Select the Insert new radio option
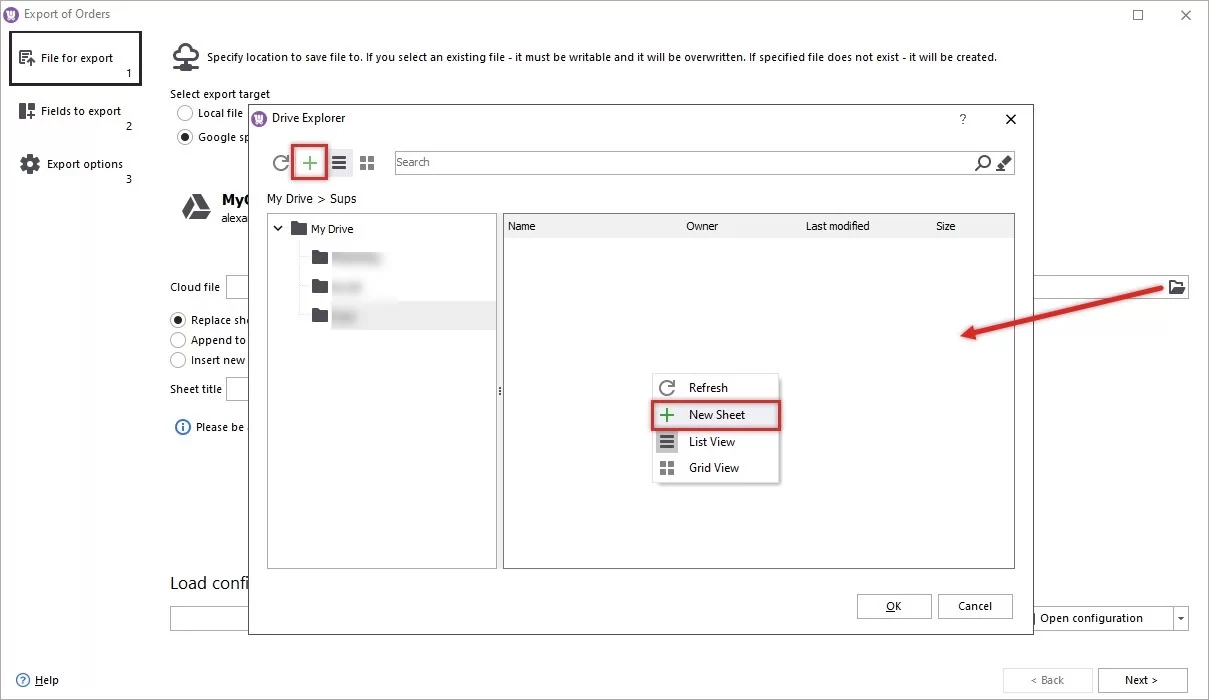Image resolution: width=1209 pixels, height=700 pixels. [x=177, y=360]
